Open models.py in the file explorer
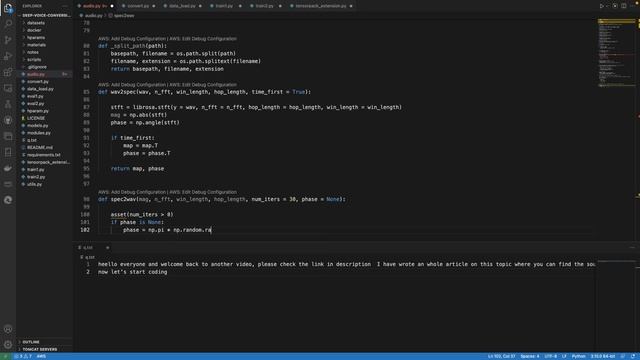The image size is (640, 360). coord(45,126)
